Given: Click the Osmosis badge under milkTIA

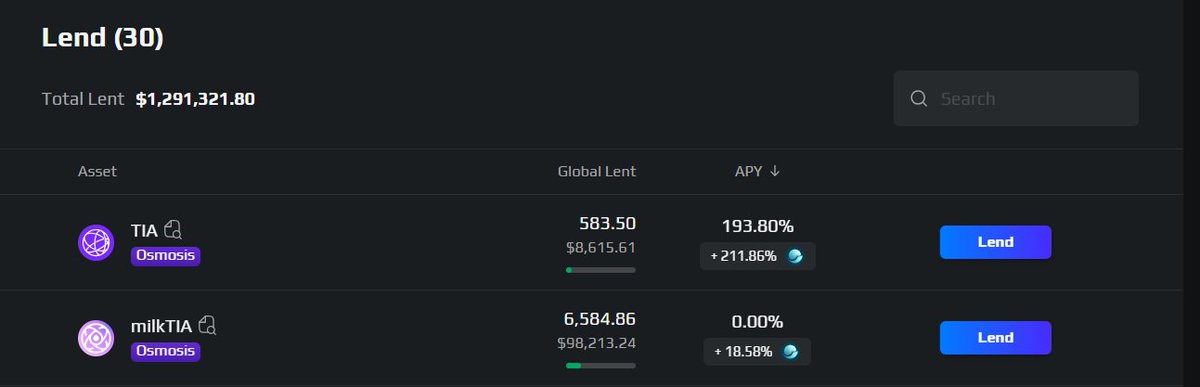Looking at the screenshot, I should pos(166,352).
